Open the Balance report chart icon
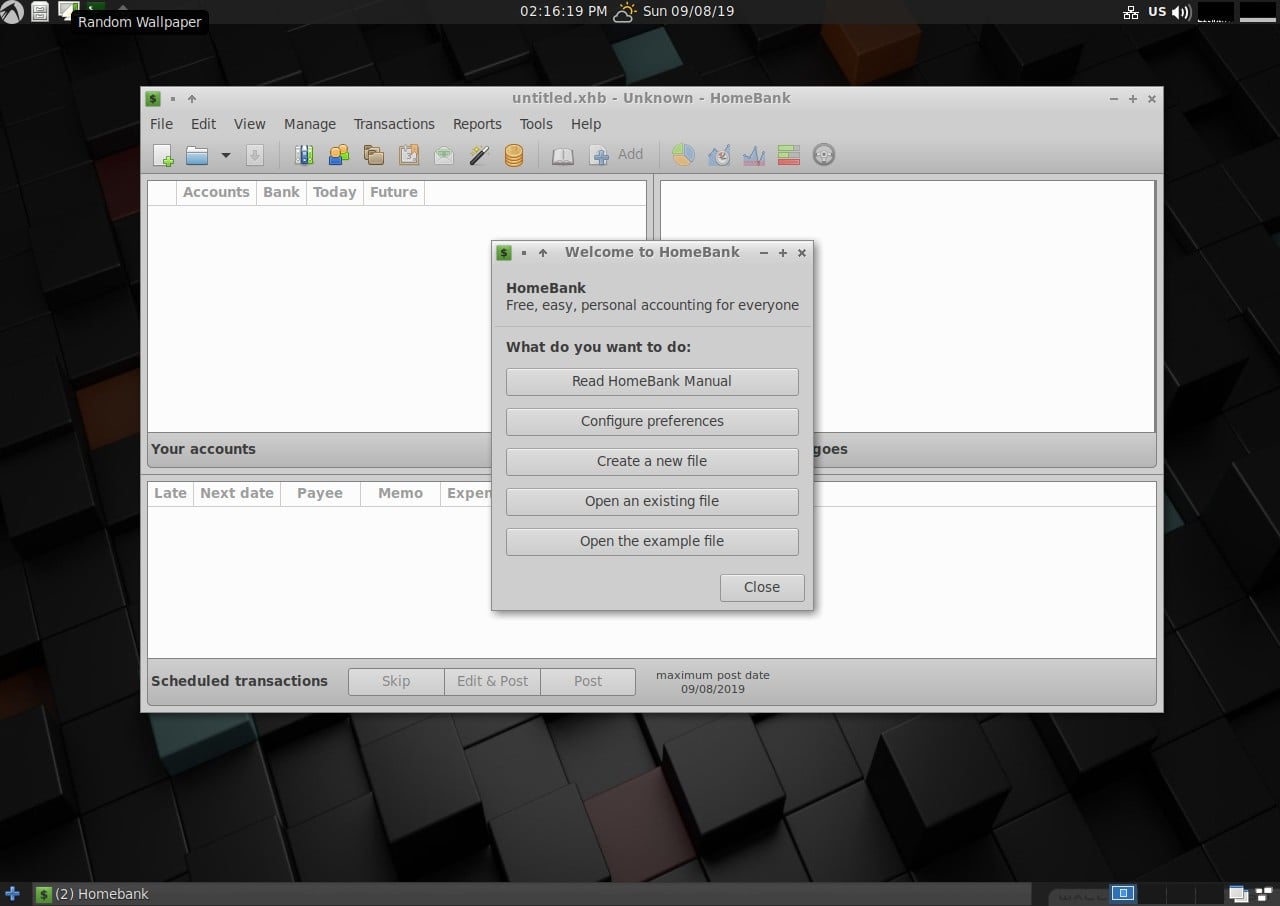 (x=753, y=155)
